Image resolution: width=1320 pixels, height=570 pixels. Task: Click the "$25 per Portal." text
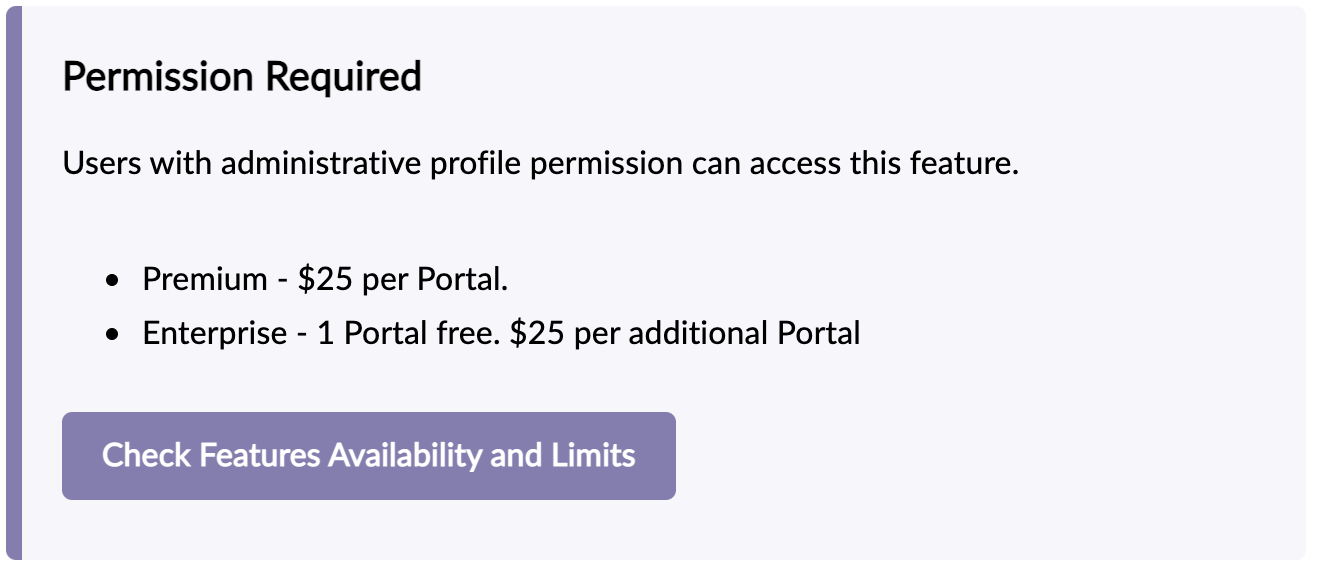[x=403, y=279]
